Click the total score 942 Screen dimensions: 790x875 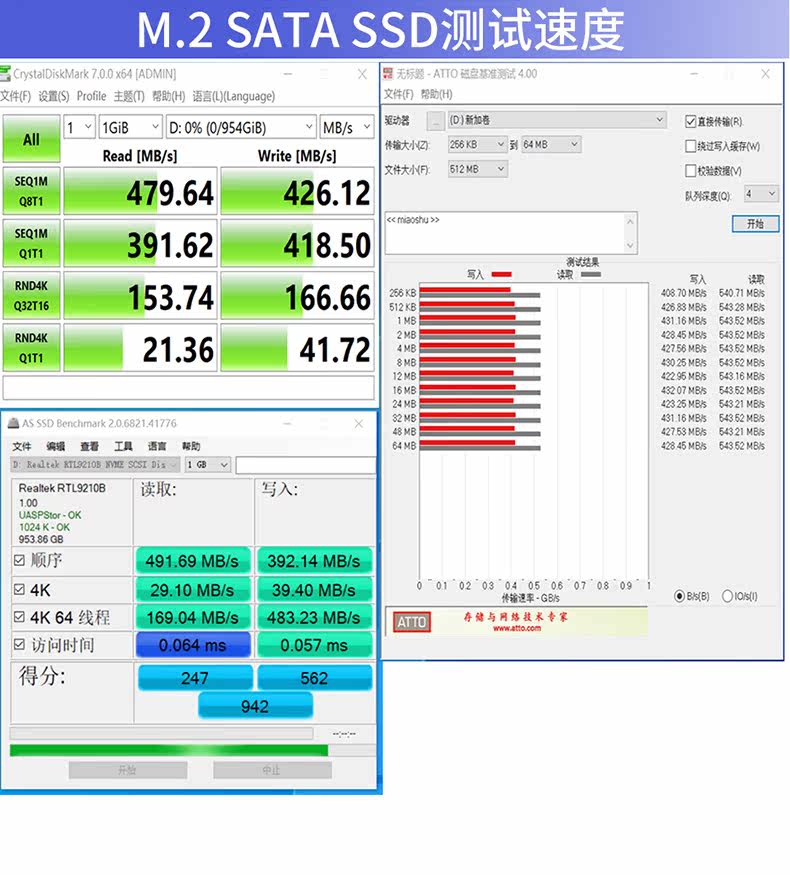point(256,706)
